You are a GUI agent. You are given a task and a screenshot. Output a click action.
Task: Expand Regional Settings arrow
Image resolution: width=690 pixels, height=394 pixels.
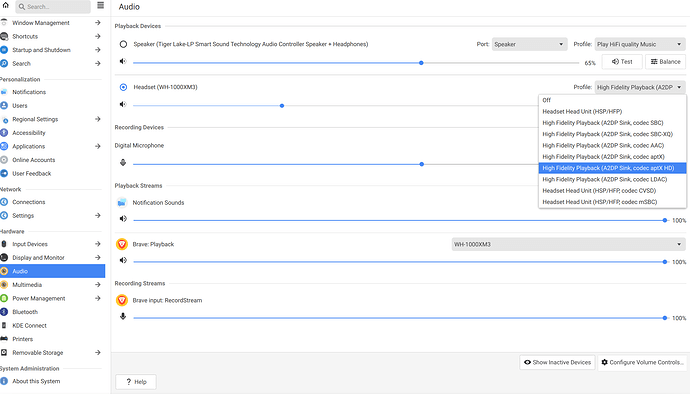point(98,119)
